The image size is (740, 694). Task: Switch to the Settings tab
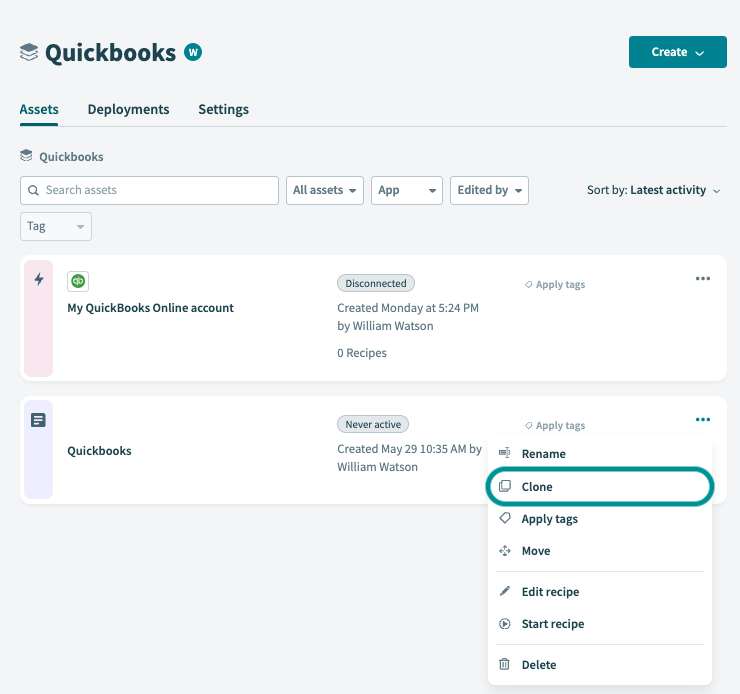[223, 109]
